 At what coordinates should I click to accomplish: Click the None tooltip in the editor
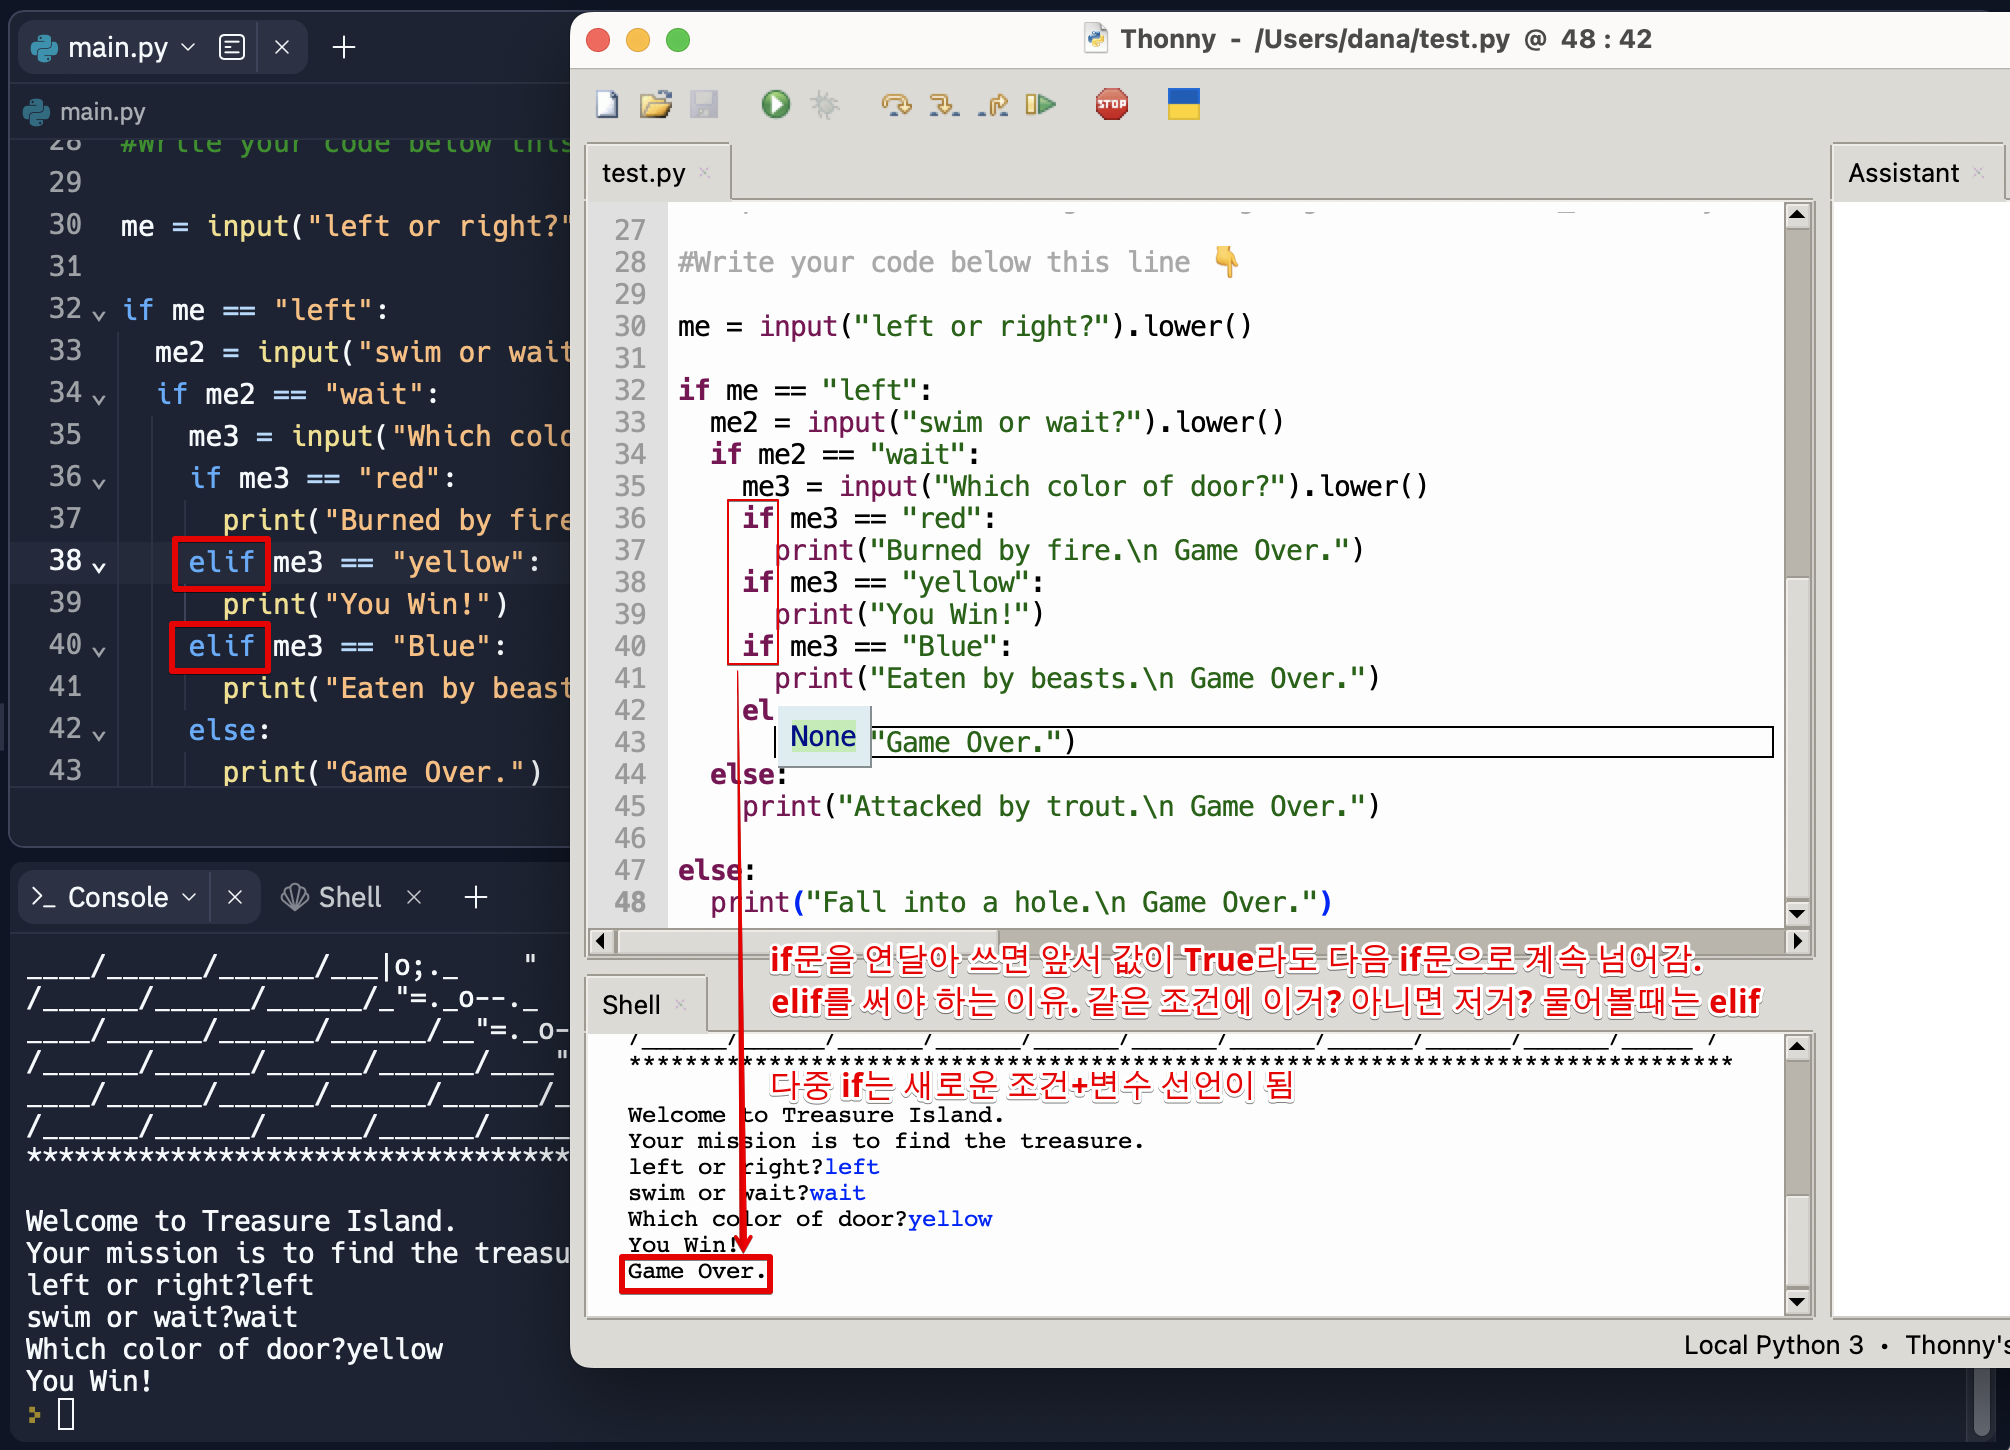click(x=823, y=736)
